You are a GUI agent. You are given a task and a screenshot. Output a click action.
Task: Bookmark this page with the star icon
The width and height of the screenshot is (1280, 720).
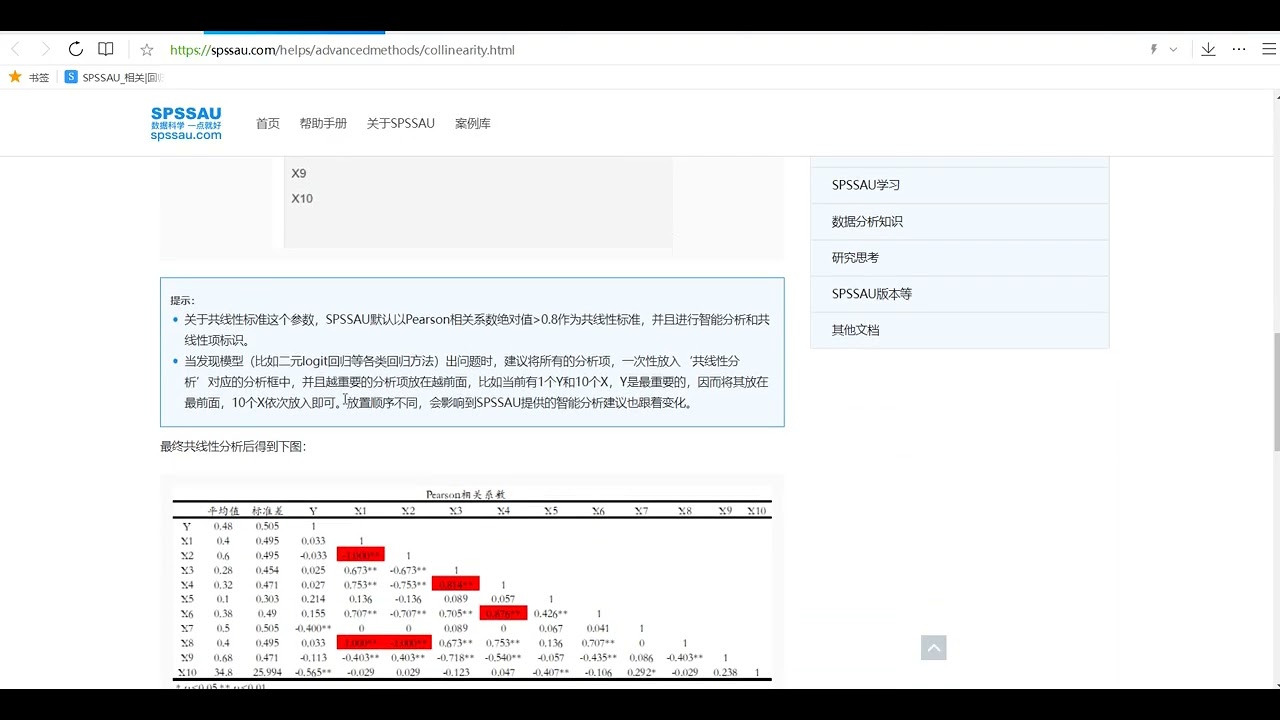coord(147,49)
